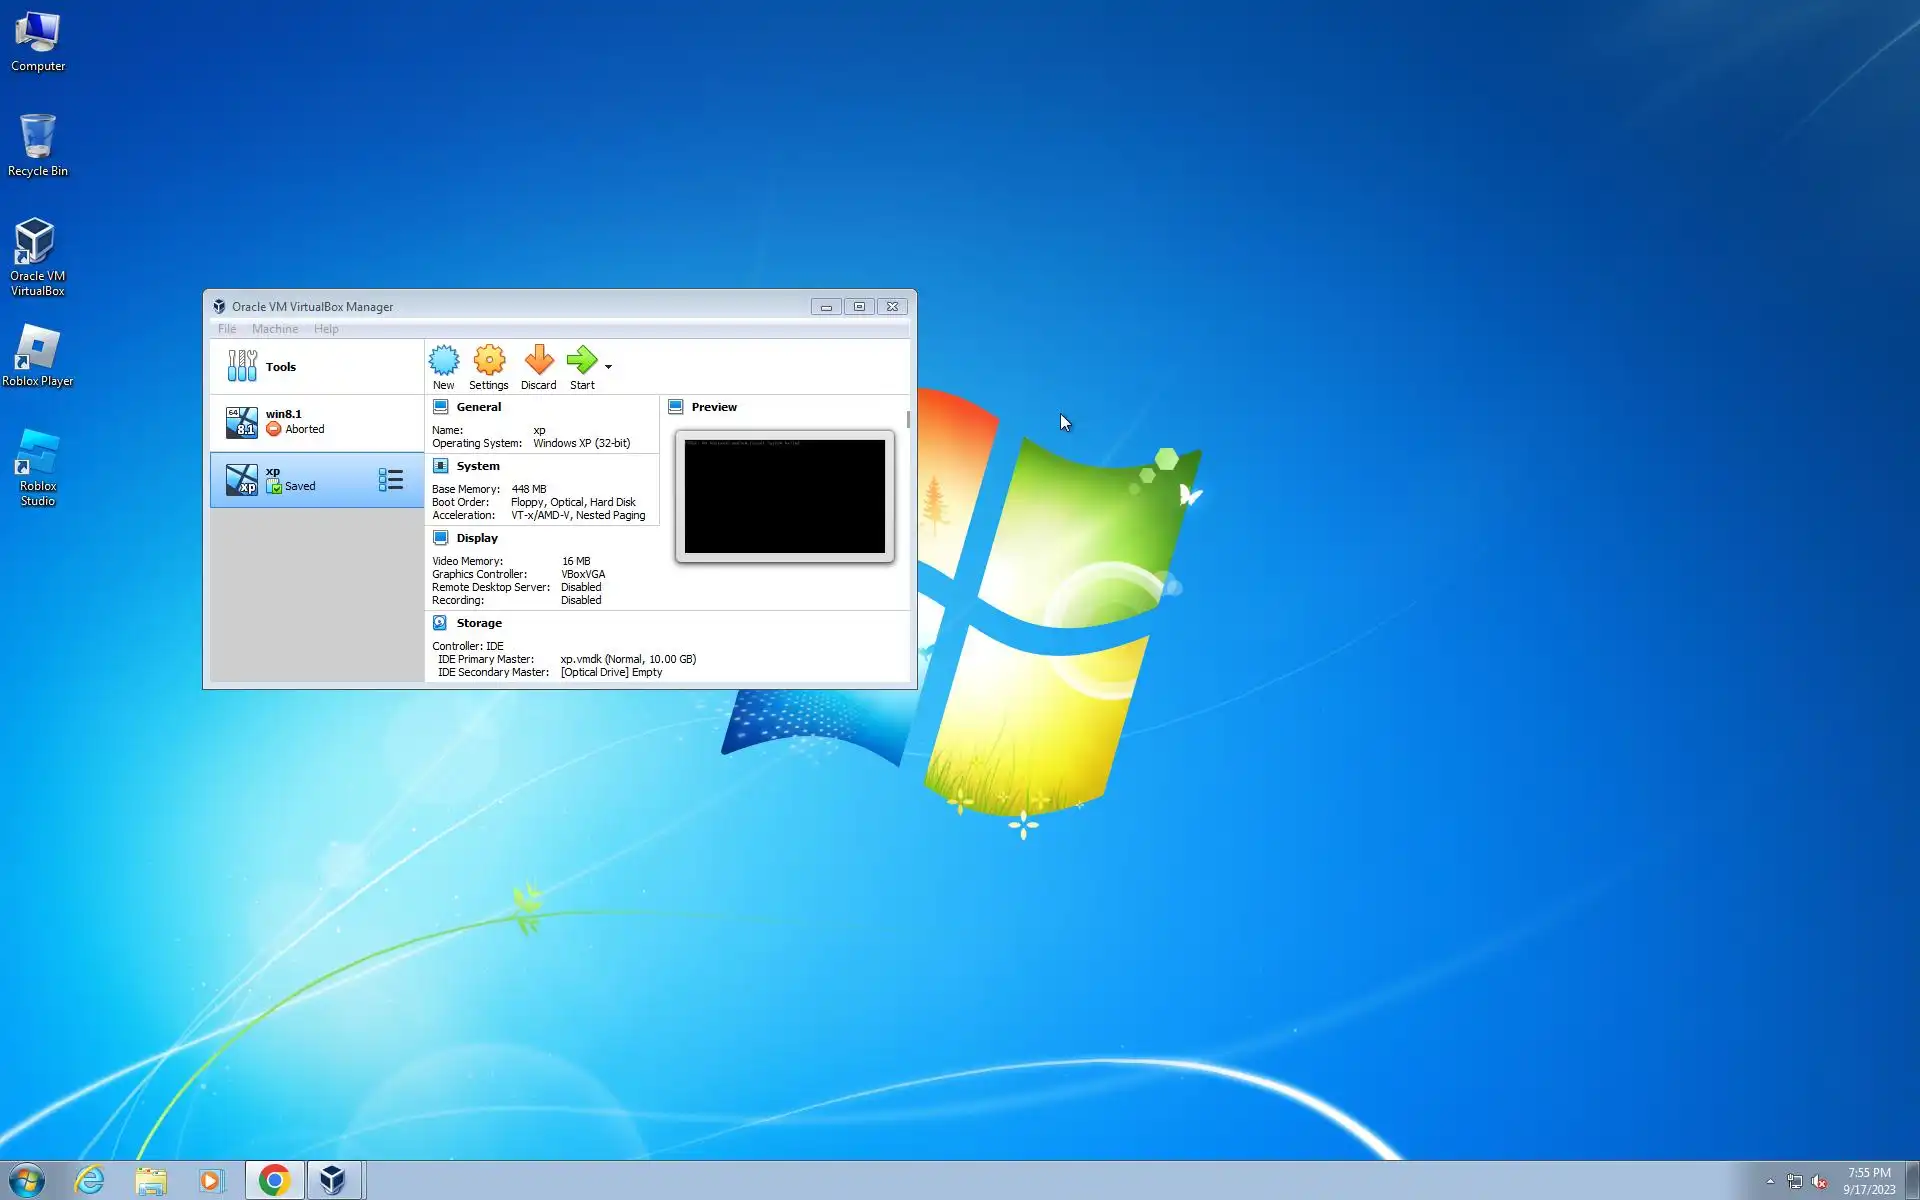Image resolution: width=1920 pixels, height=1200 pixels.
Task: Click the details pane vertical scrollbar
Action: (x=908, y=419)
